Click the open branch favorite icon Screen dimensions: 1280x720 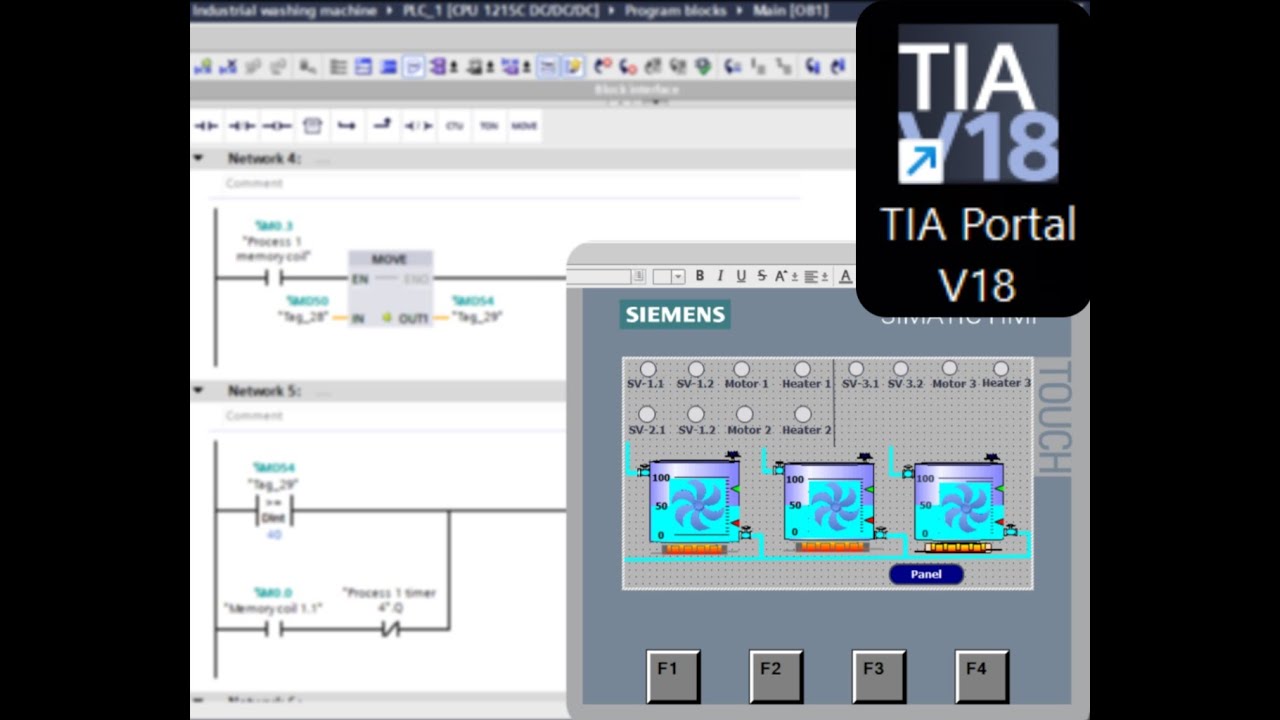click(x=347, y=126)
